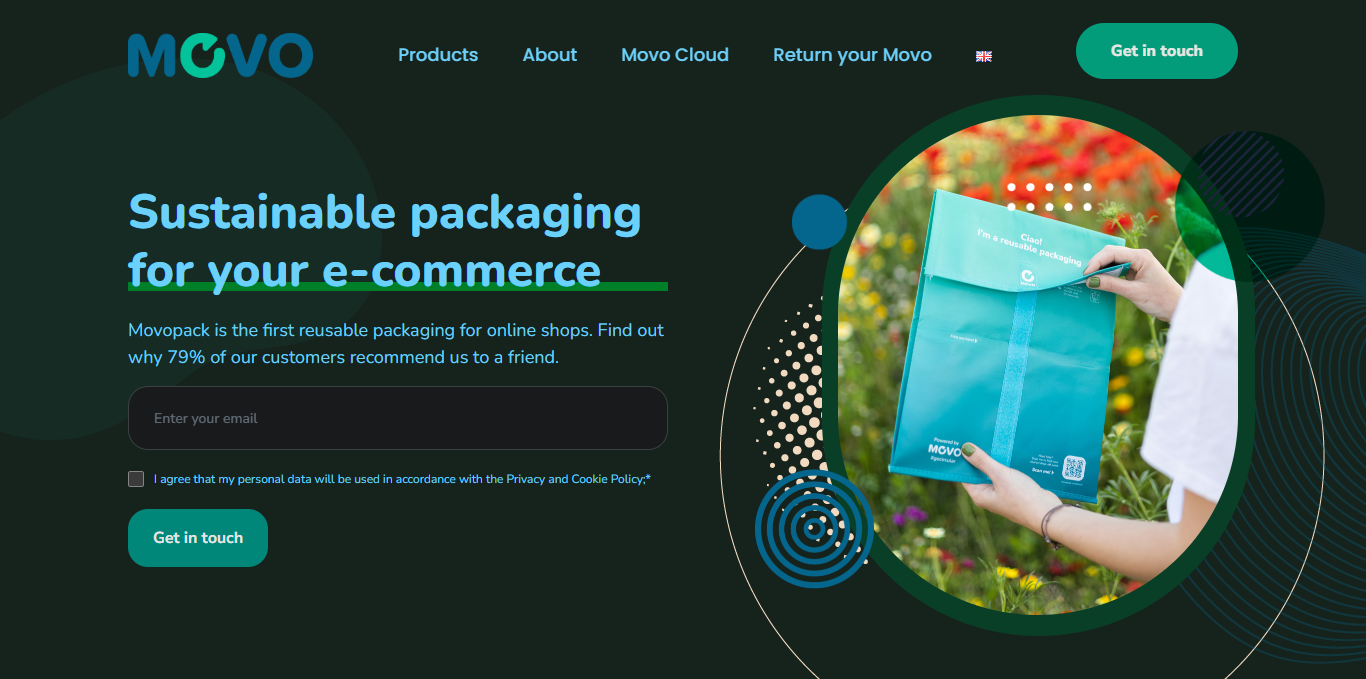The image size is (1366, 679).
Task: Click the blue concentric circles graphic
Action: point(814,528)
